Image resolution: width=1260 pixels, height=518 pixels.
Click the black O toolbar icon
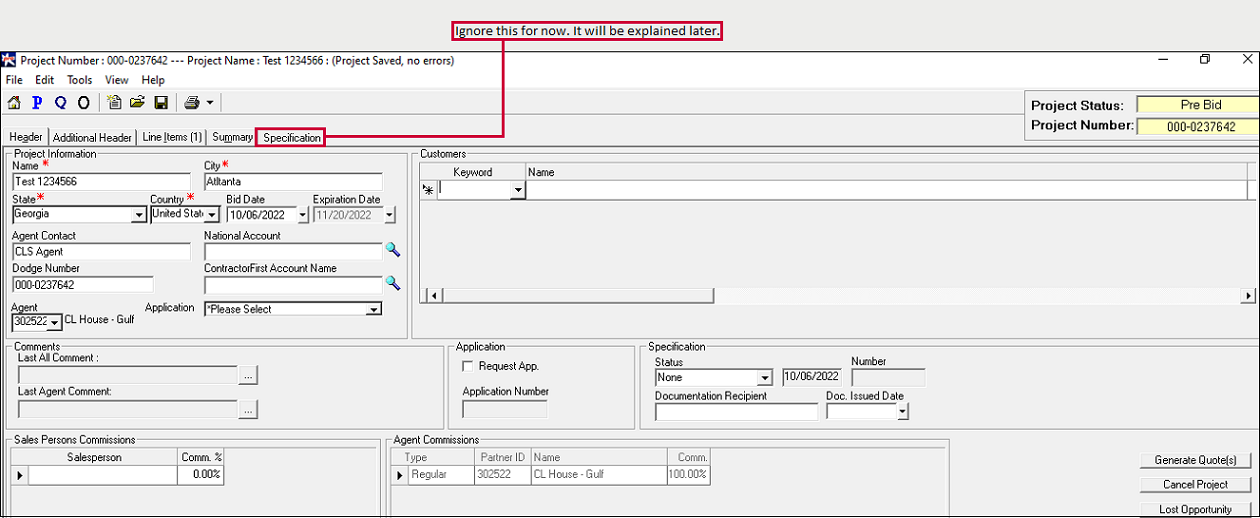(x=84, y=102)
